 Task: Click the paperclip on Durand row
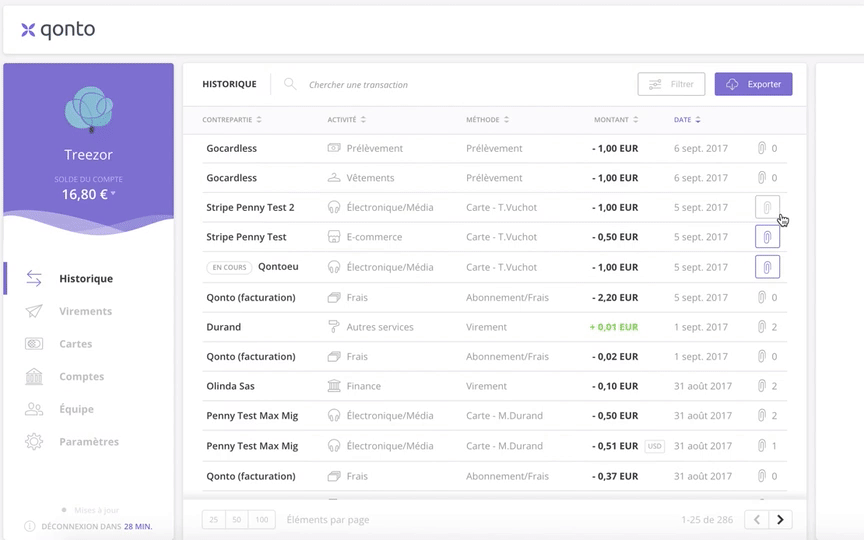(762, 327)
